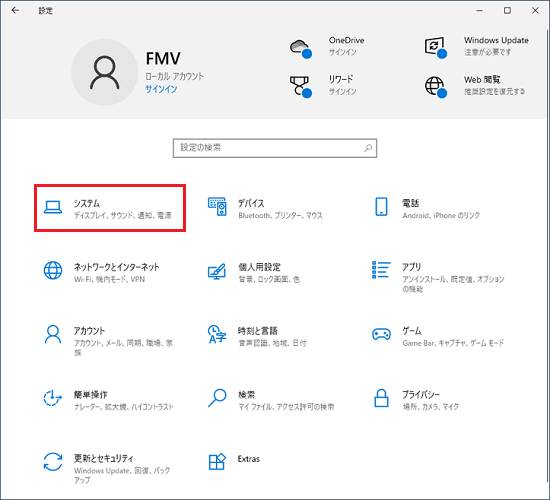This screenshot has height=500, width=550.
Task: Click the リワード medal icon
Action: point(301,87)
